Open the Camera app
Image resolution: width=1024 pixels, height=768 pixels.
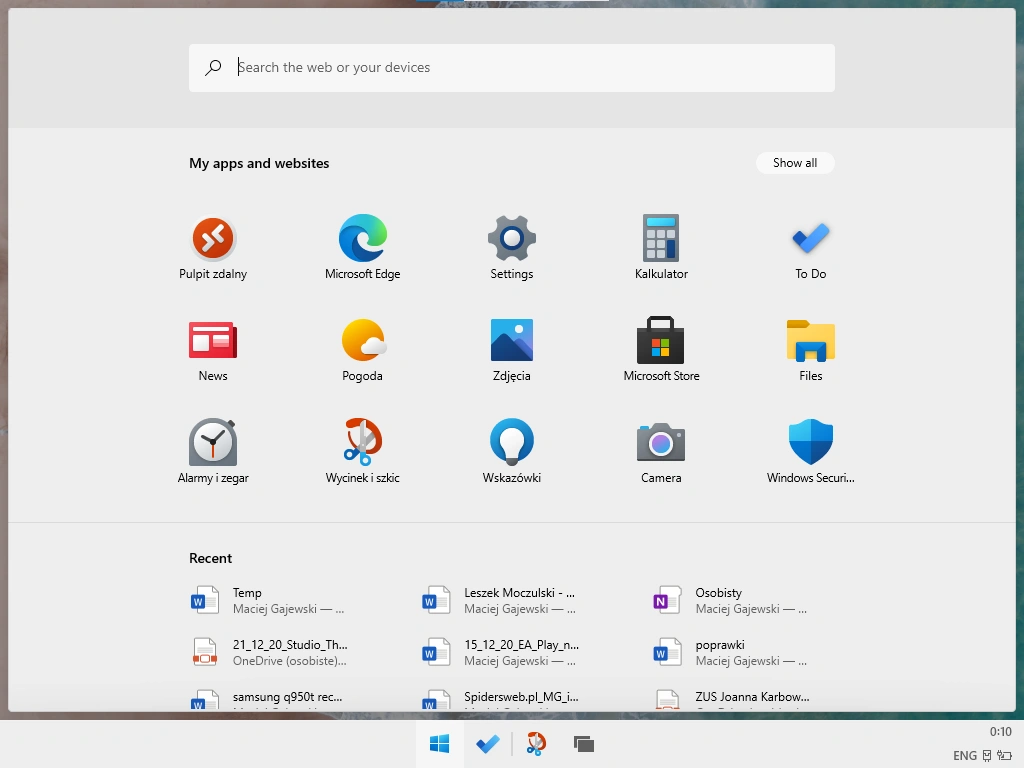tap(661, 452)
